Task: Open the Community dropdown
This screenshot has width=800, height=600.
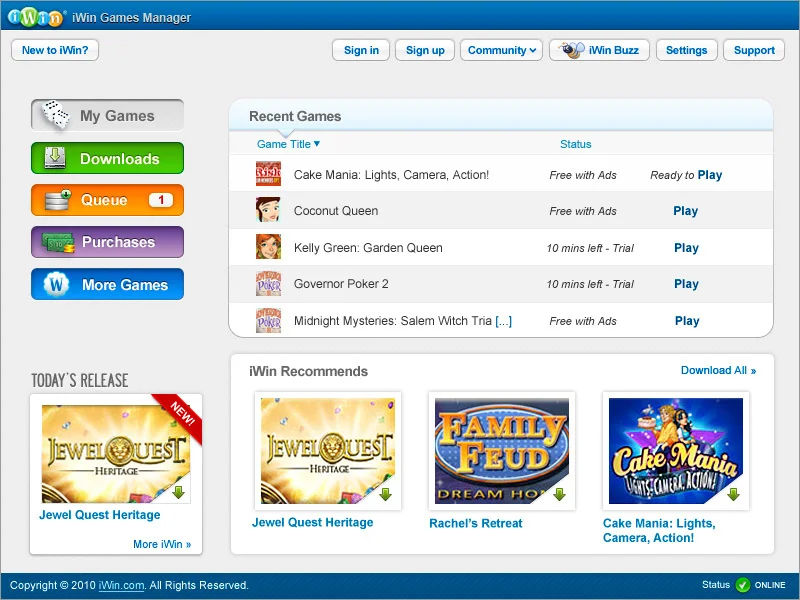Action: coord(502,50)
